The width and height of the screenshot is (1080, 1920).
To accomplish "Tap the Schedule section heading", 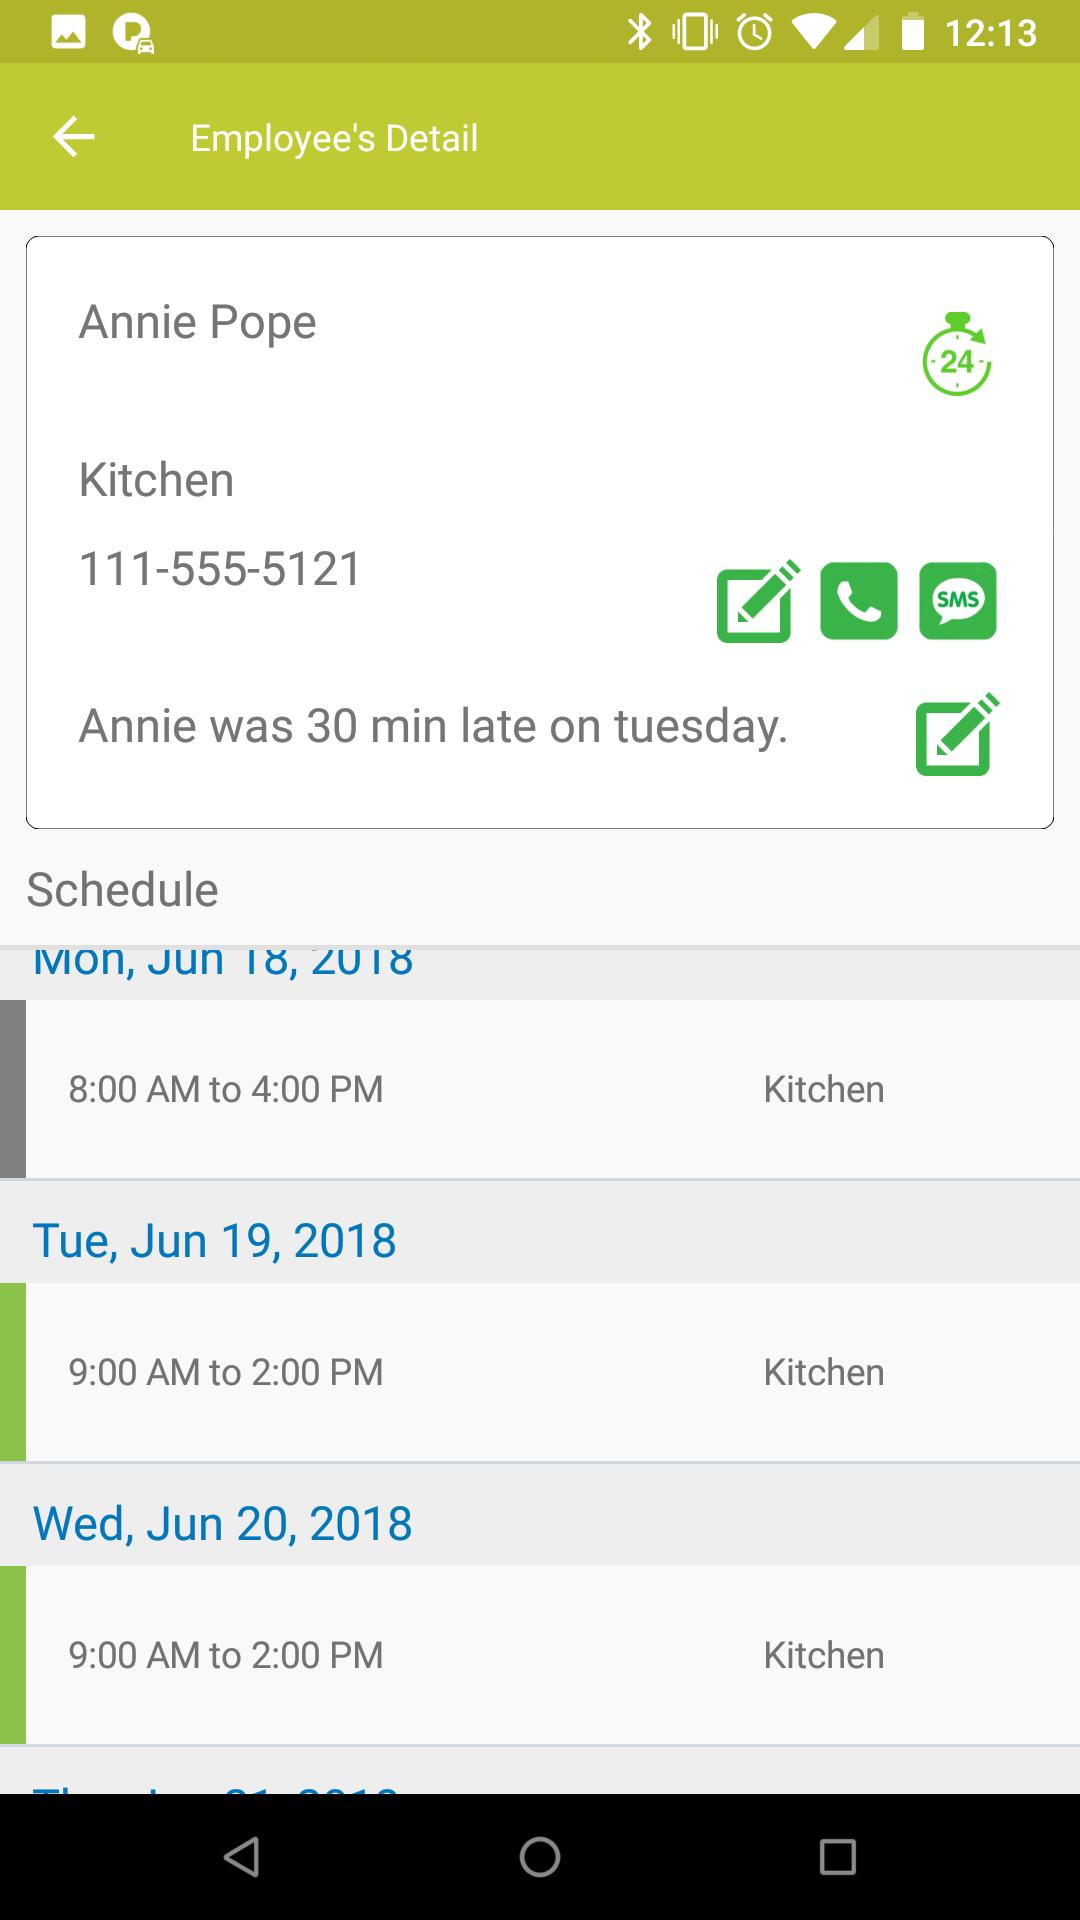I will [122, 889].
